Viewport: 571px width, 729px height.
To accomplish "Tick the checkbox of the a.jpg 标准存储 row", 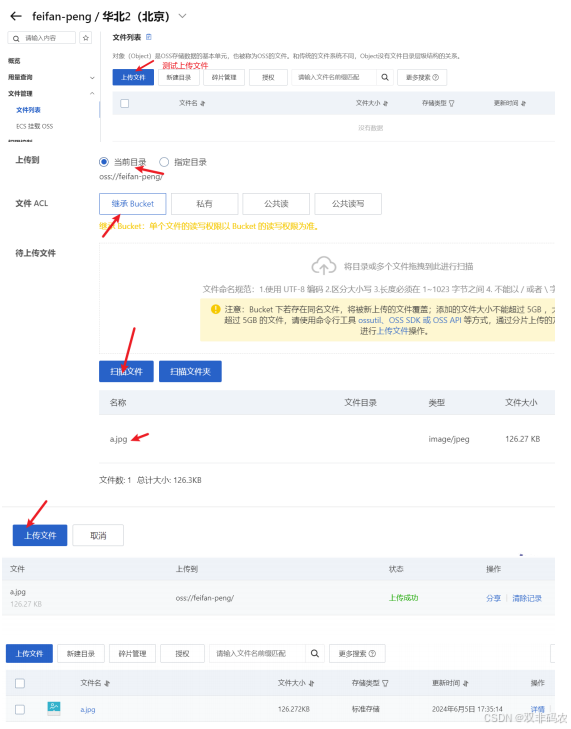I will tap(20, 709).
